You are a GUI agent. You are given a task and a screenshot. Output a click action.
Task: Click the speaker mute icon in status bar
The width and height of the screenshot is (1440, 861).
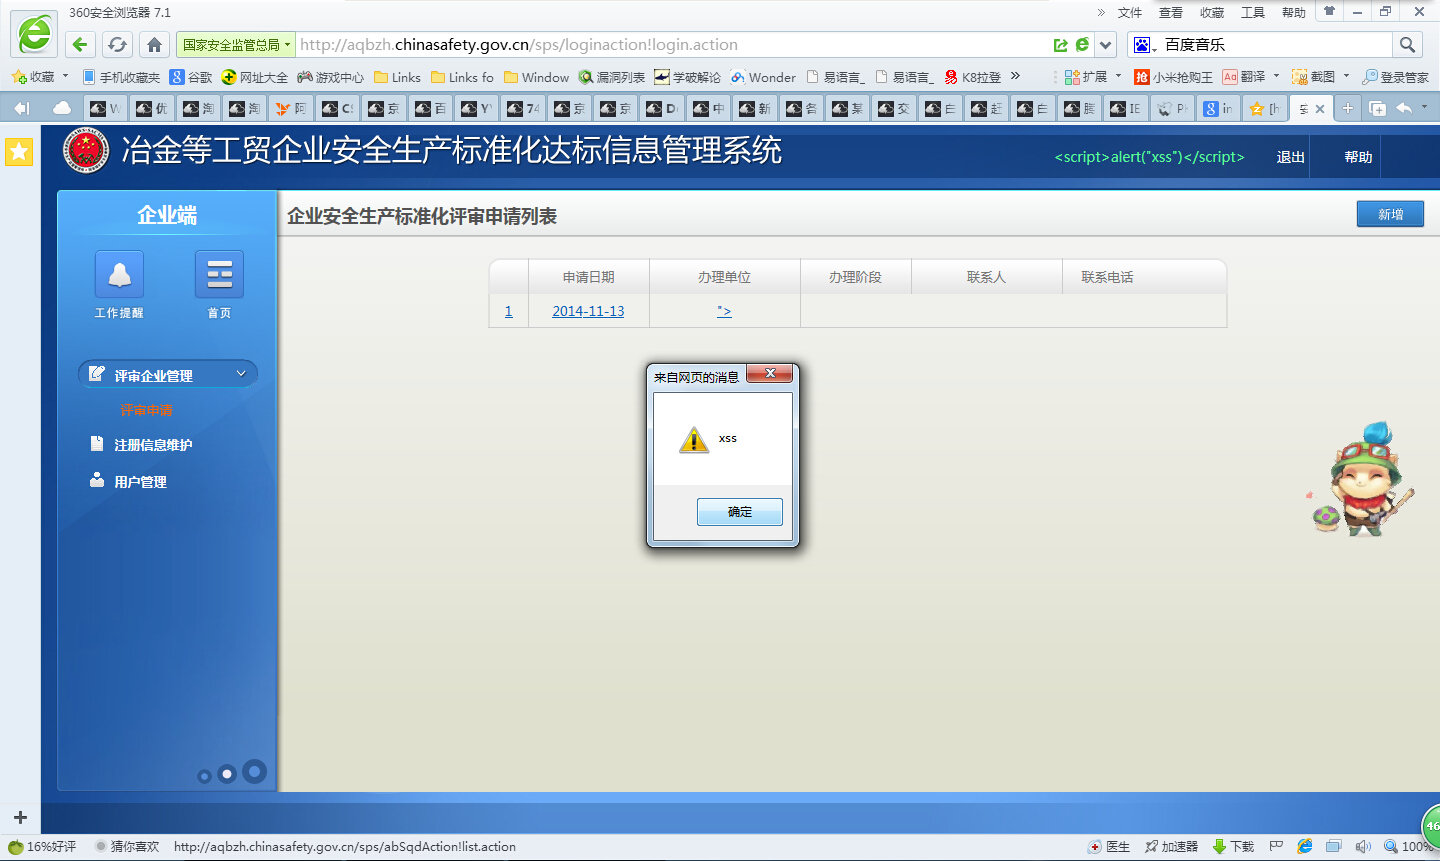[x=1362, y=846]
